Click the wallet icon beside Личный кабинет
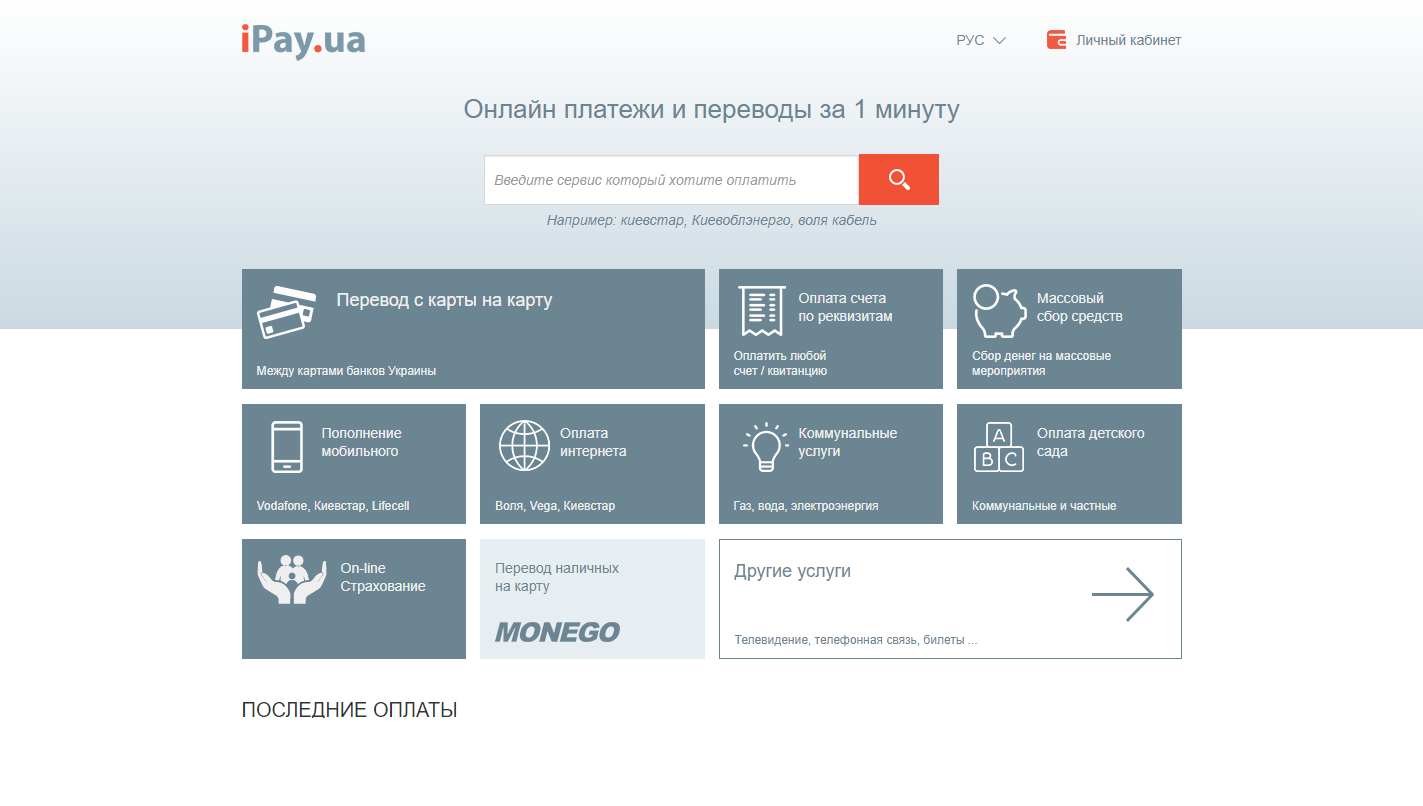Viewport: 1423px width, 806px height. point(1056,40)
